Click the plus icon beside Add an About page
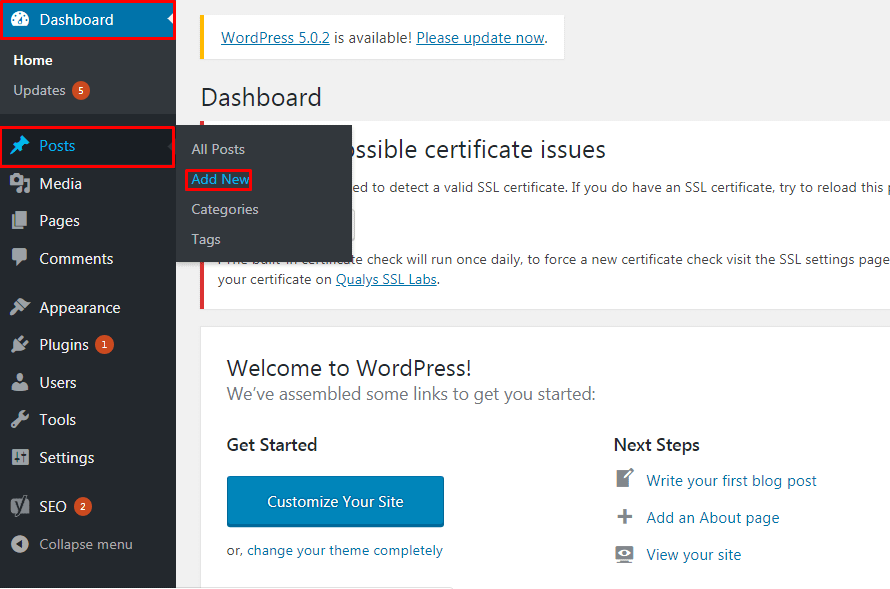Screen dimensions: 890x589 coord(625,516)
